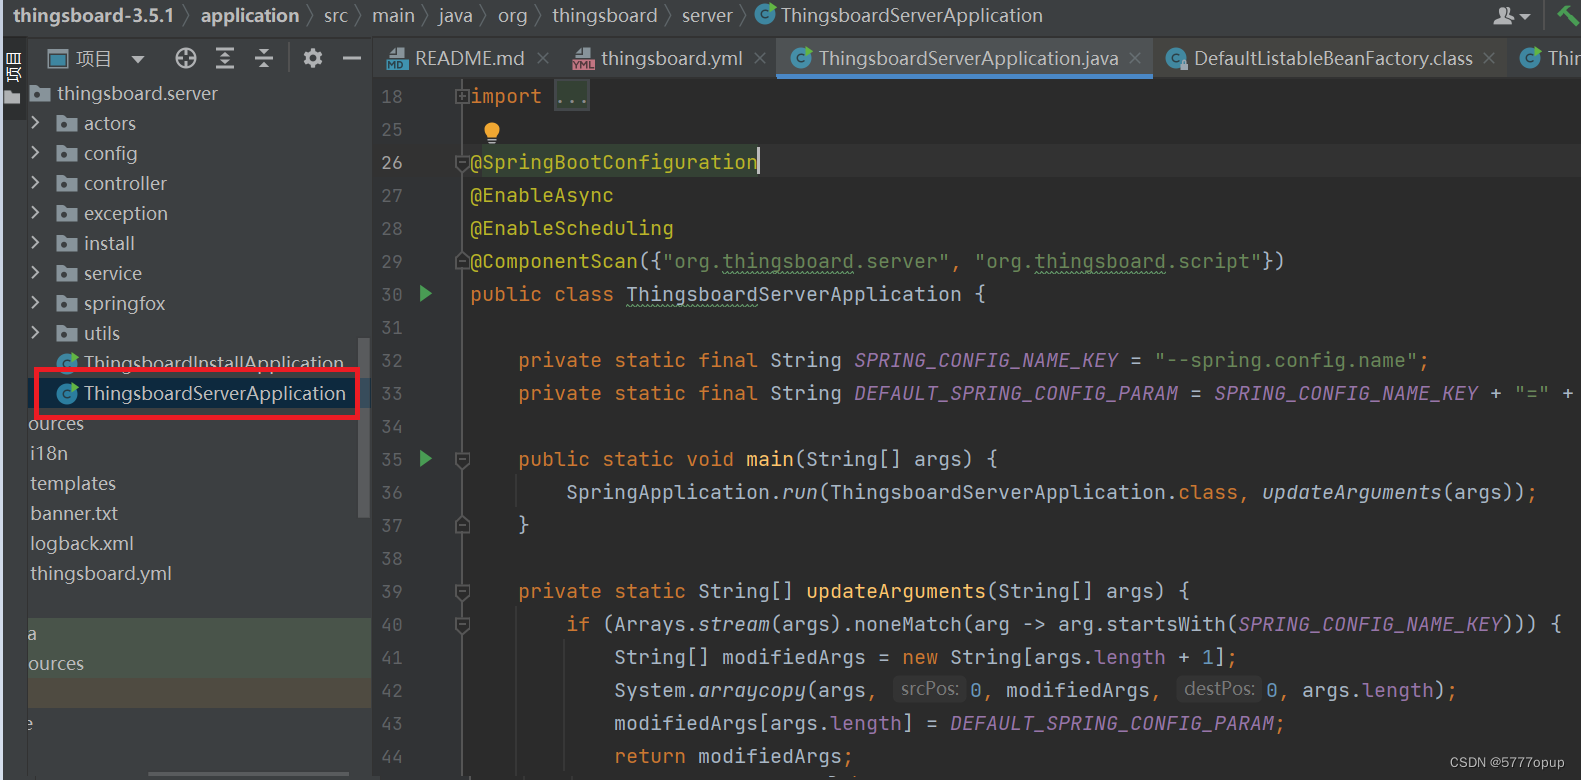Click the yellow lightbulb intention icon

click(492, 132)
